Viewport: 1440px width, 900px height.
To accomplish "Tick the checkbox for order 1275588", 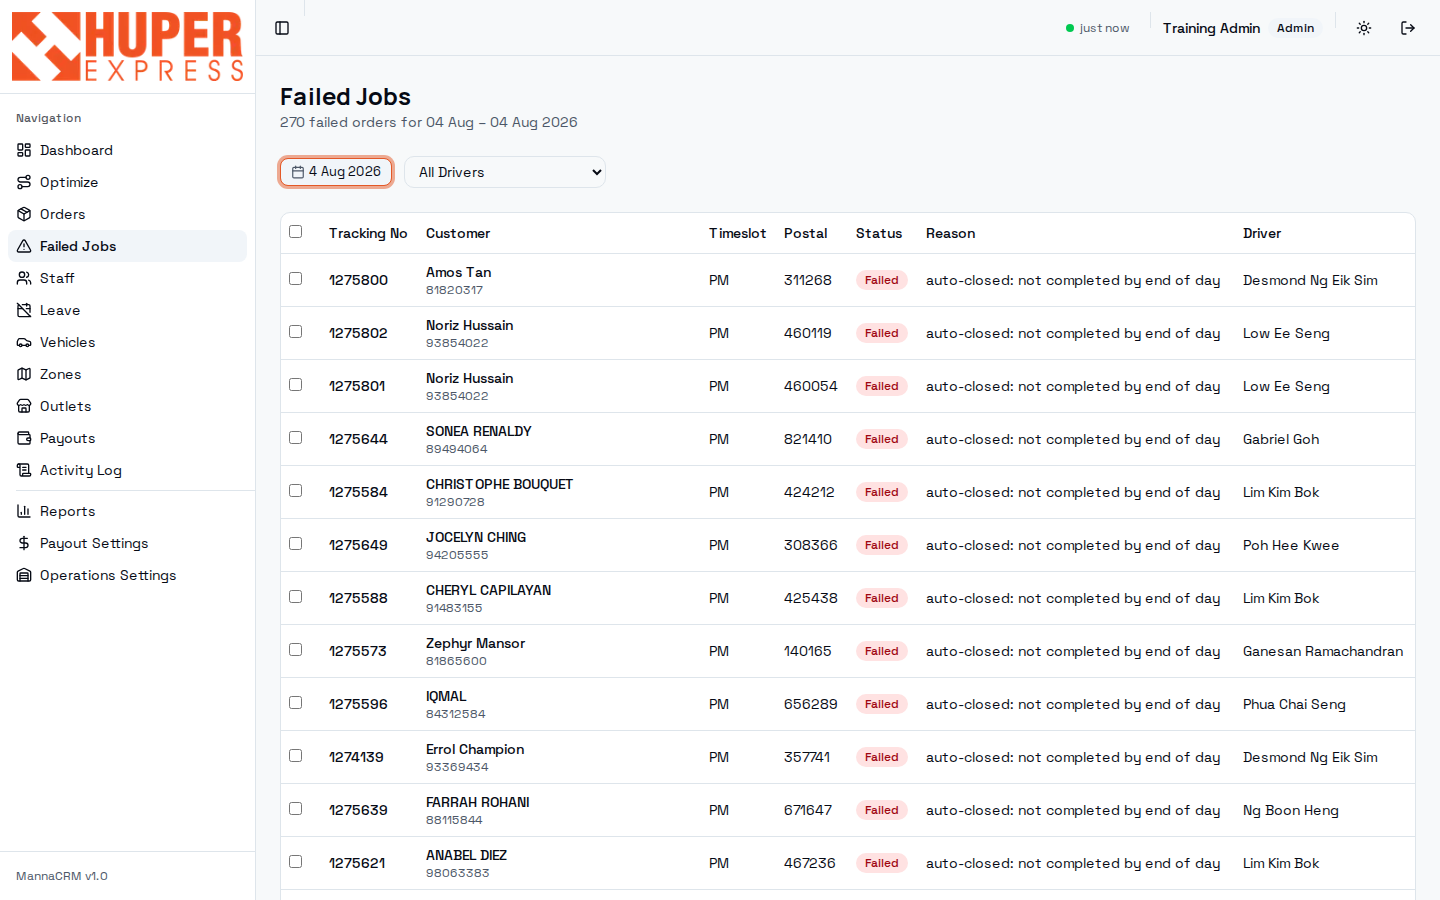I will point(295,597).
